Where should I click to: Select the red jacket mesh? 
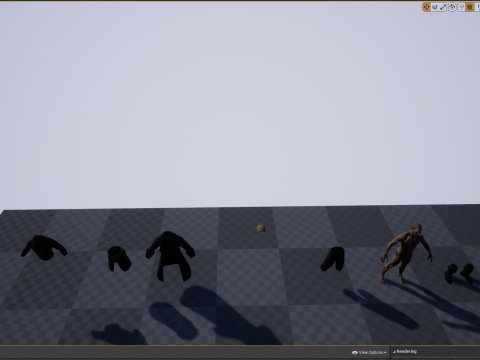pos(44,248)
